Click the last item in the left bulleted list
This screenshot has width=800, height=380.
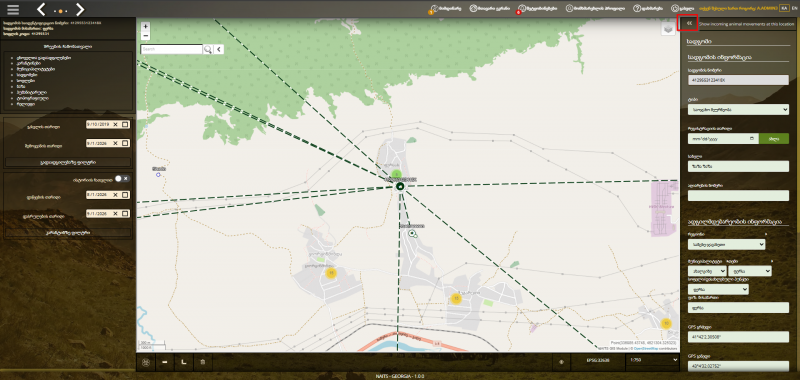26,104
